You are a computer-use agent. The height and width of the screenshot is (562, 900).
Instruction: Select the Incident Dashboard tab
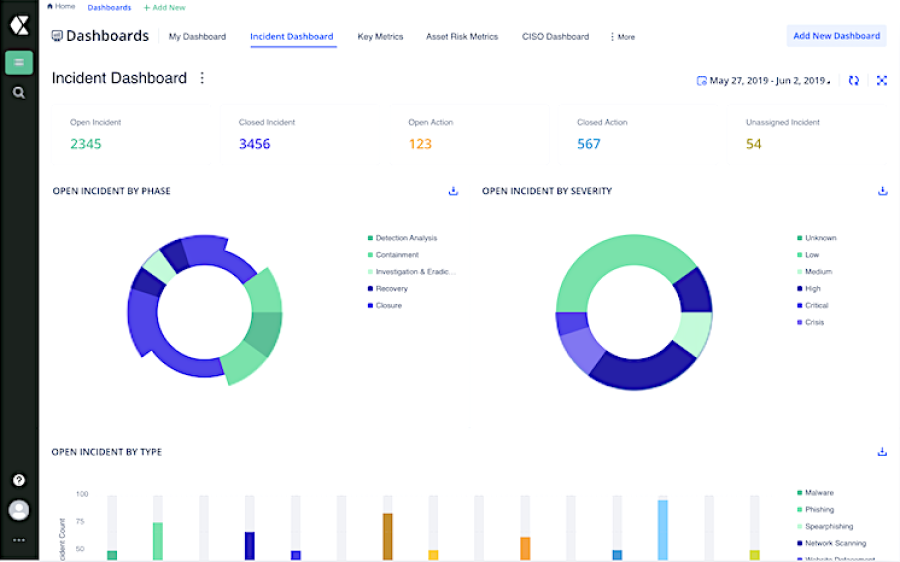coord(292,37)
